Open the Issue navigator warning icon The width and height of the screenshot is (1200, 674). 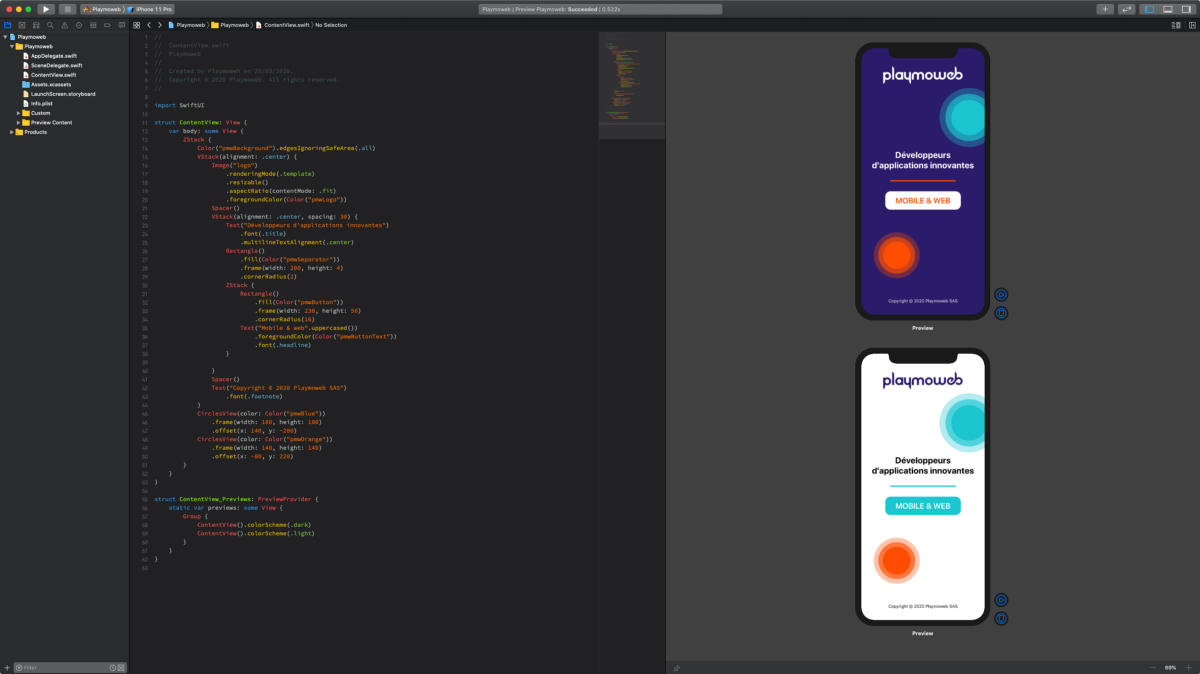tap(64, 24)
